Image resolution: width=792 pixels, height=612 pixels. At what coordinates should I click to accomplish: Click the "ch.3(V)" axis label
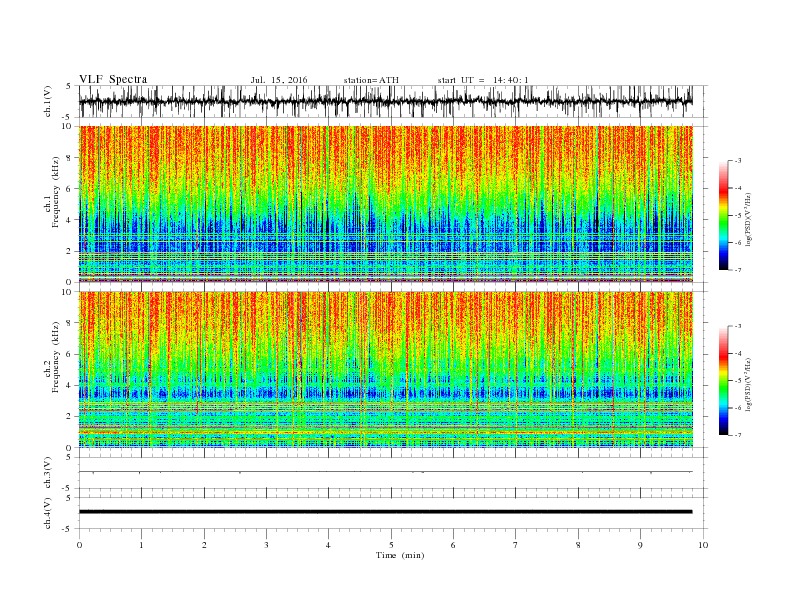pyautogui.click(x=48, y=473)
